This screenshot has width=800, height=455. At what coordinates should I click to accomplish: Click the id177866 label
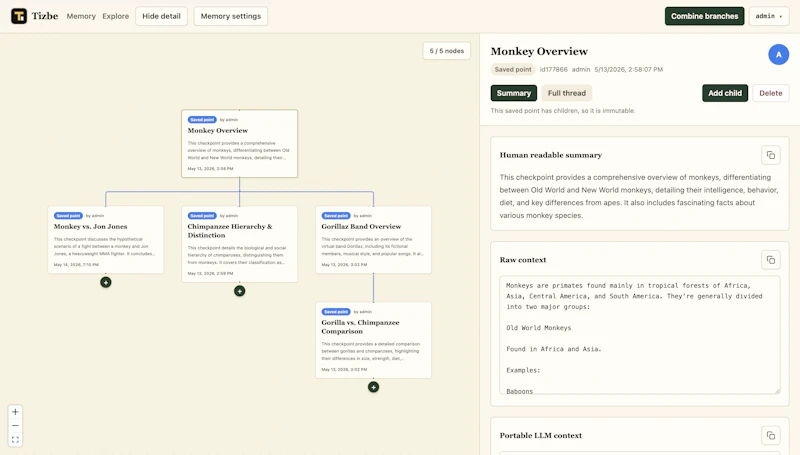[554, 69]
